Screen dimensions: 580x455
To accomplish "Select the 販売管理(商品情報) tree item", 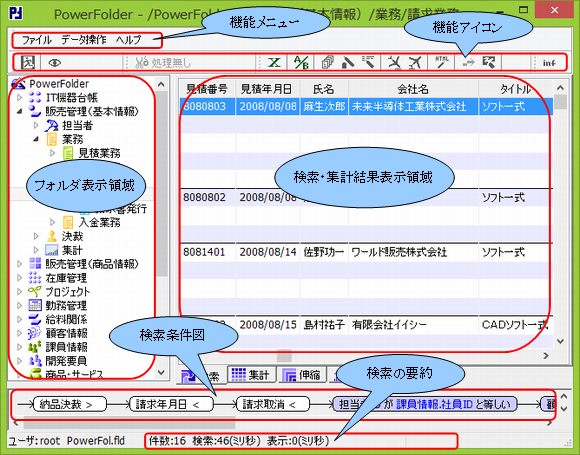I will (x=92, y=264).
